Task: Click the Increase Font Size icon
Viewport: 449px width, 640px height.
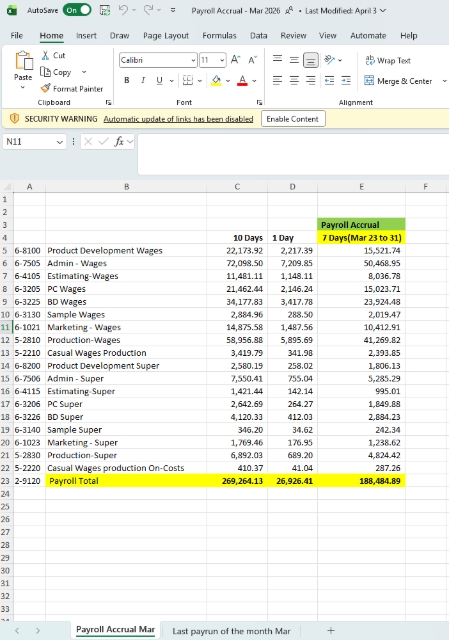Action: point(236,60)
